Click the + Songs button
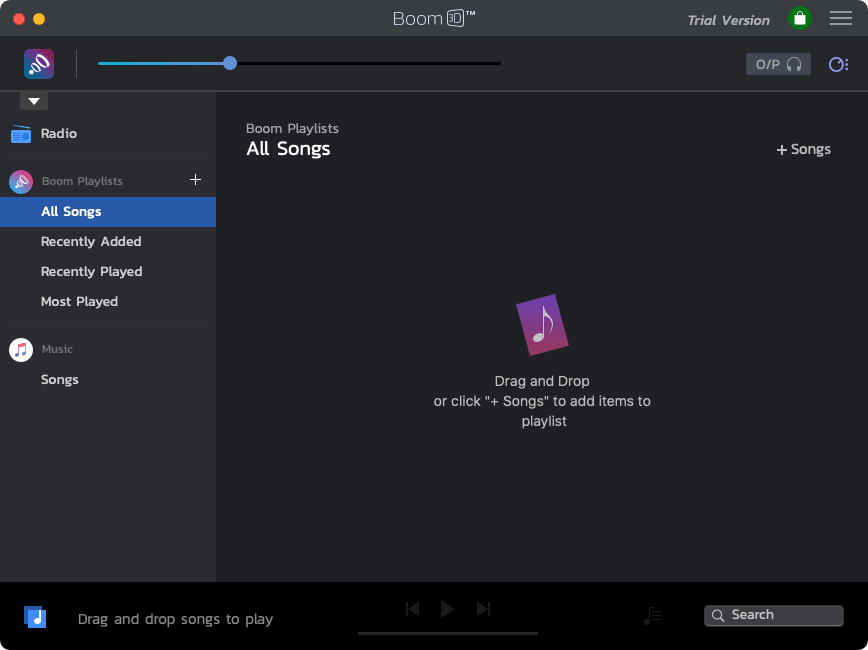The width and height of the screenshot is (868, 650). coord(803,149)
